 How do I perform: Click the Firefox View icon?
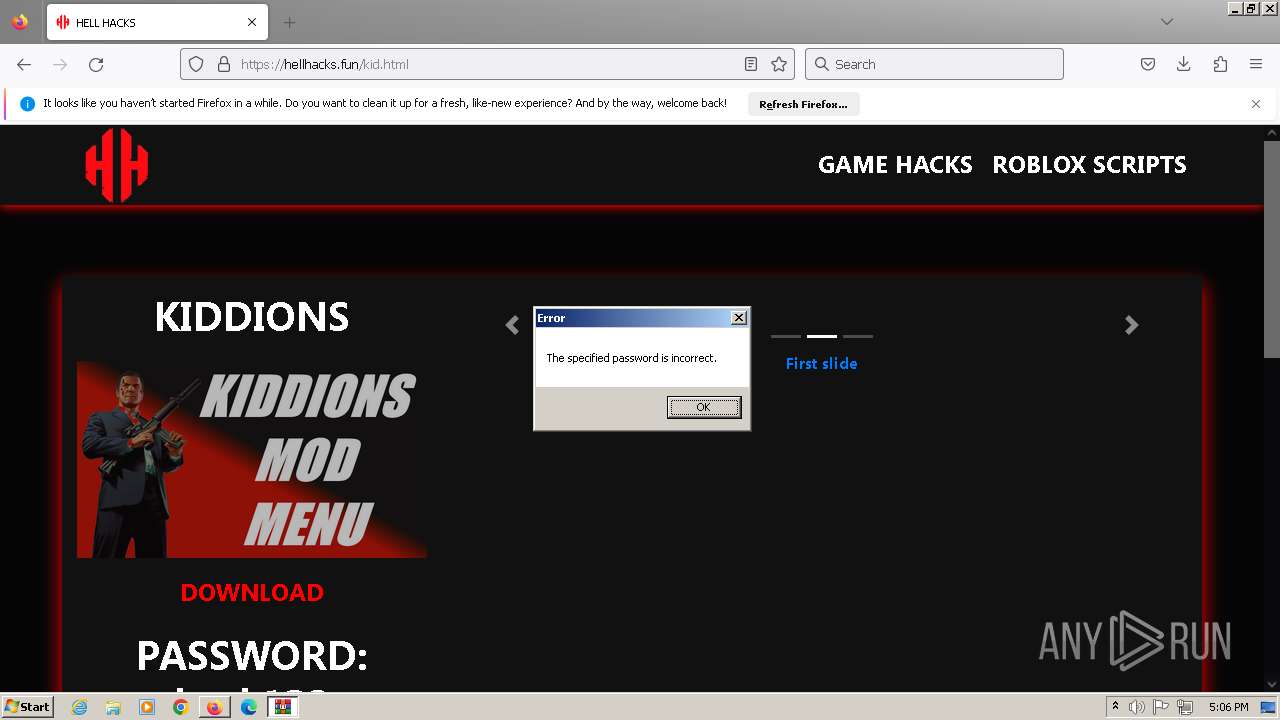pyautogui.click(x=20, y=22)
